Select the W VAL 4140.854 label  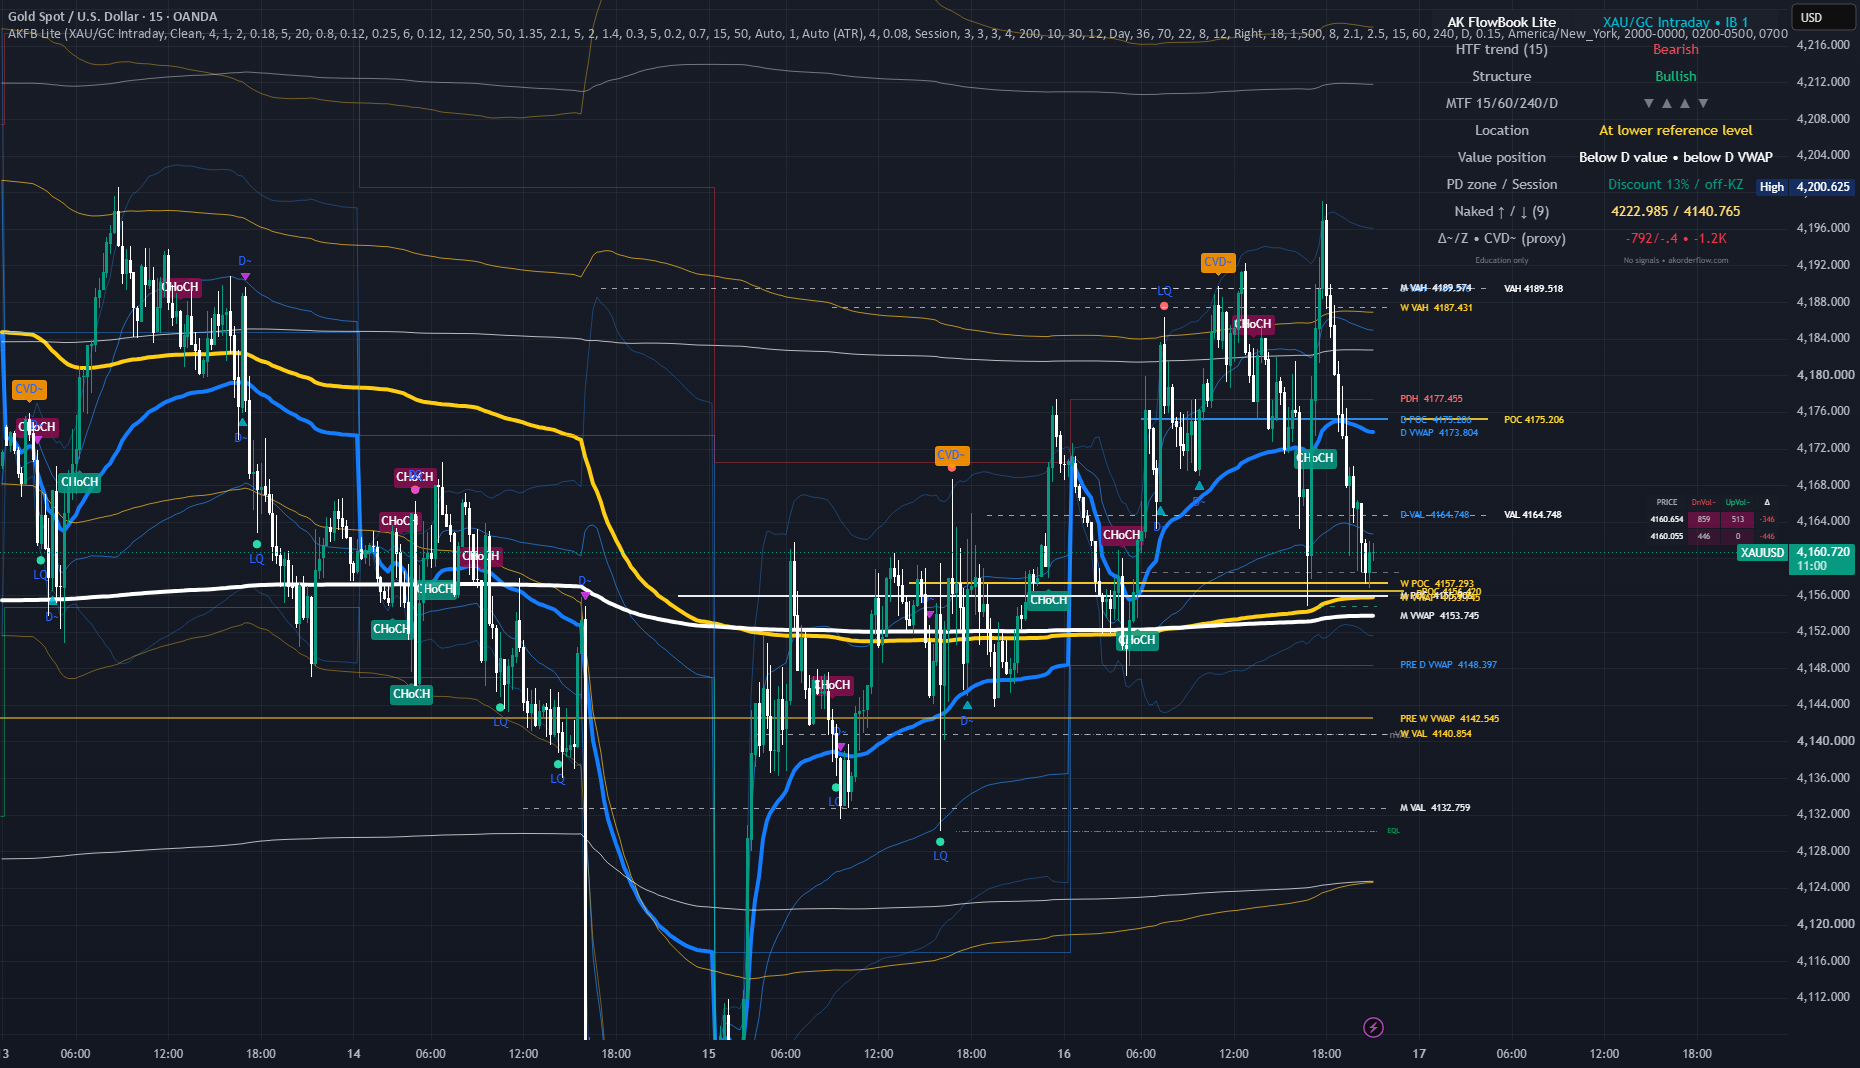(x=1436, y=734)
